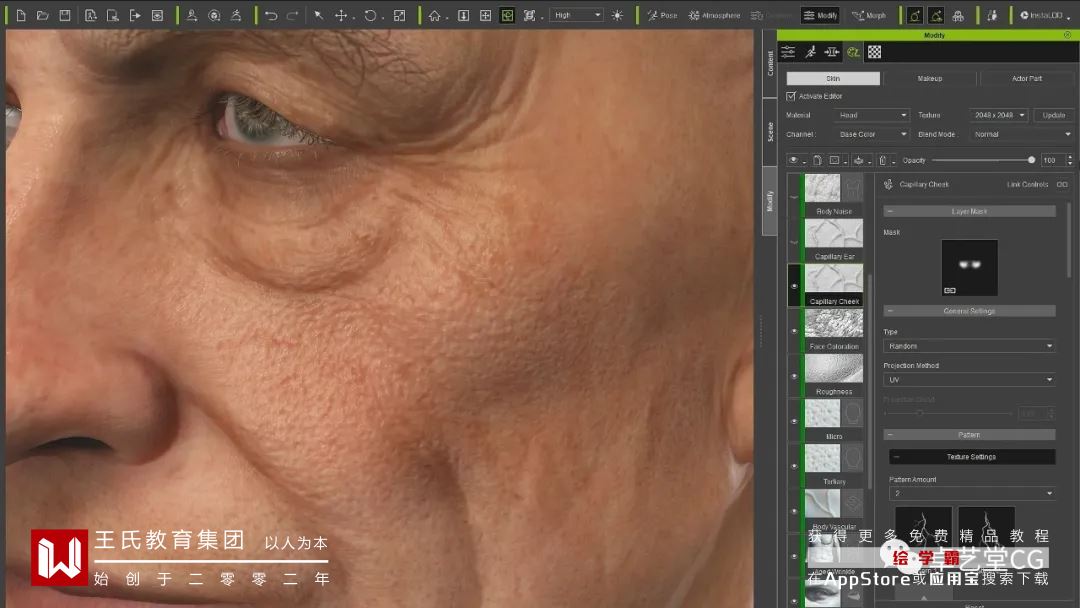Switch to the attribute sliders tab icon
The height and width of the screenshot is (608, 1080).
tap(788, 52)
